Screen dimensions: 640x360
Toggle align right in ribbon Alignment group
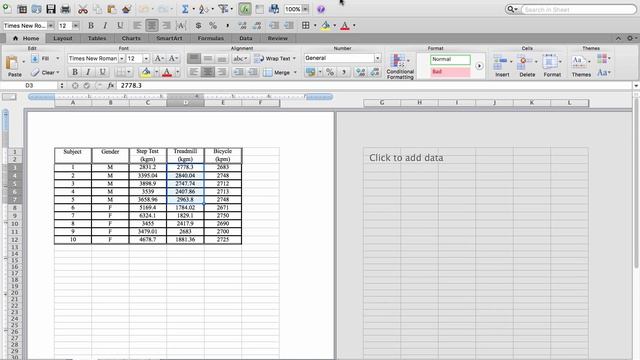click(222, 72)
